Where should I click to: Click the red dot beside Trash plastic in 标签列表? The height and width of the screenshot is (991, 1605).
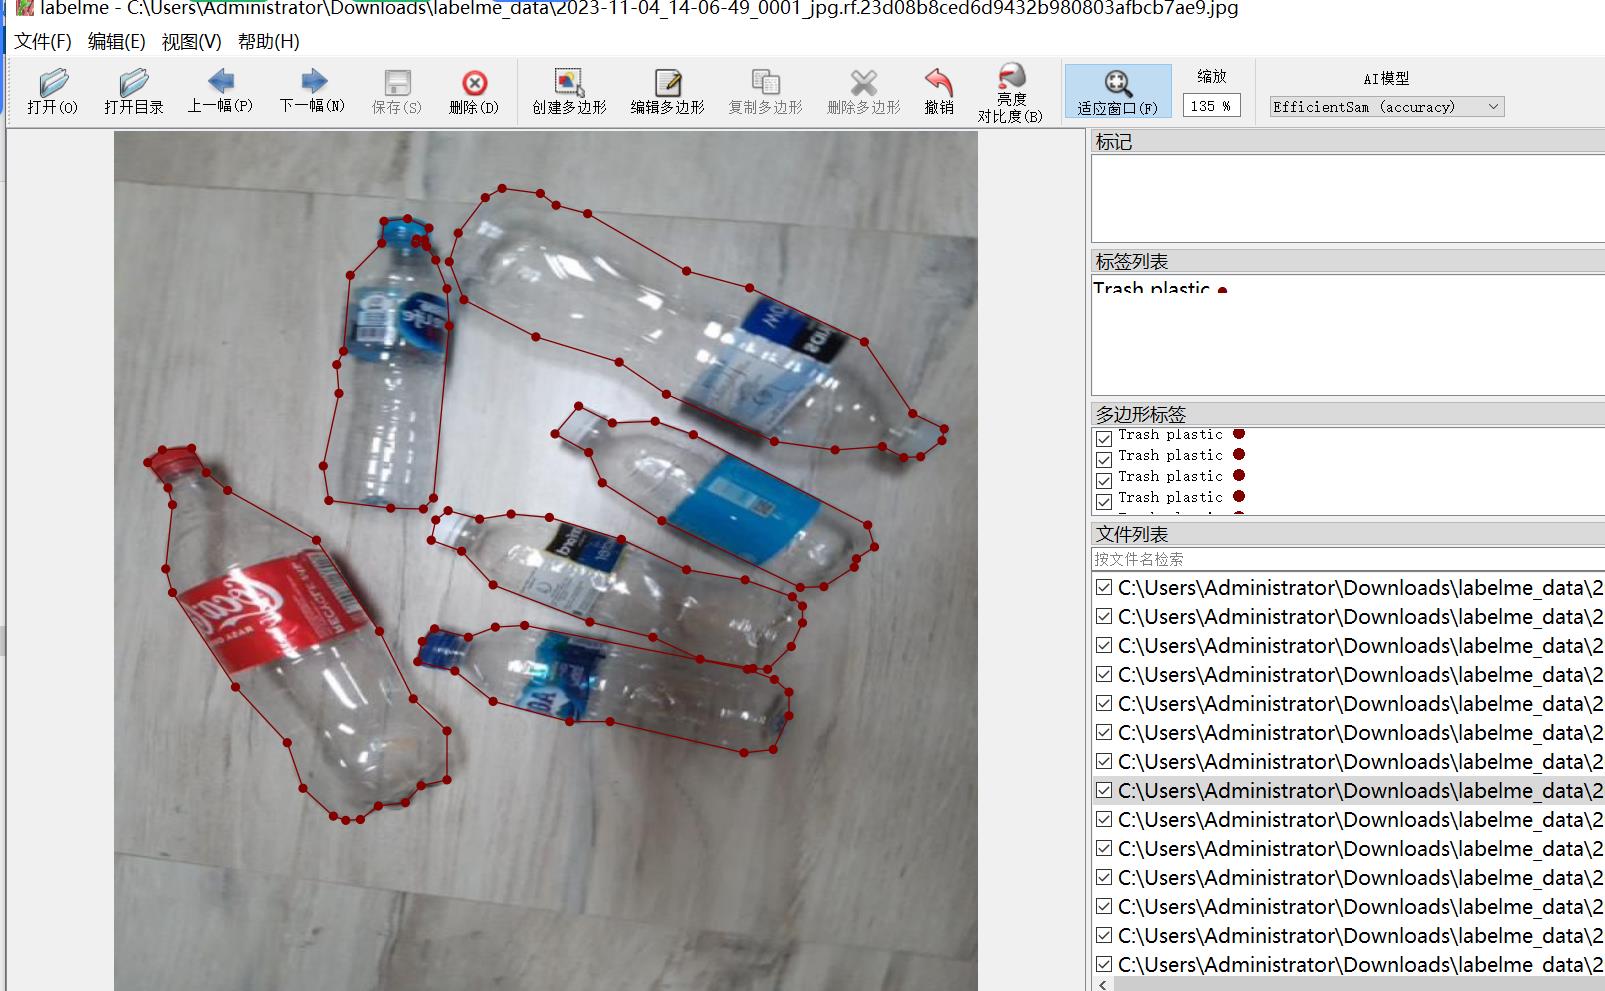click(1222, 290)
